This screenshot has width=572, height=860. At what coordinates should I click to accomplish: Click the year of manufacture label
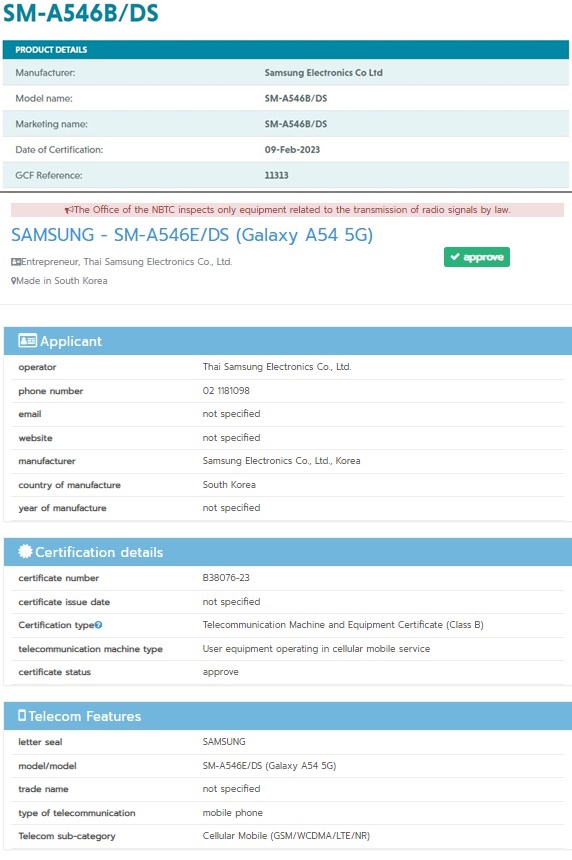pyautogui.click(x=62, y=508)
